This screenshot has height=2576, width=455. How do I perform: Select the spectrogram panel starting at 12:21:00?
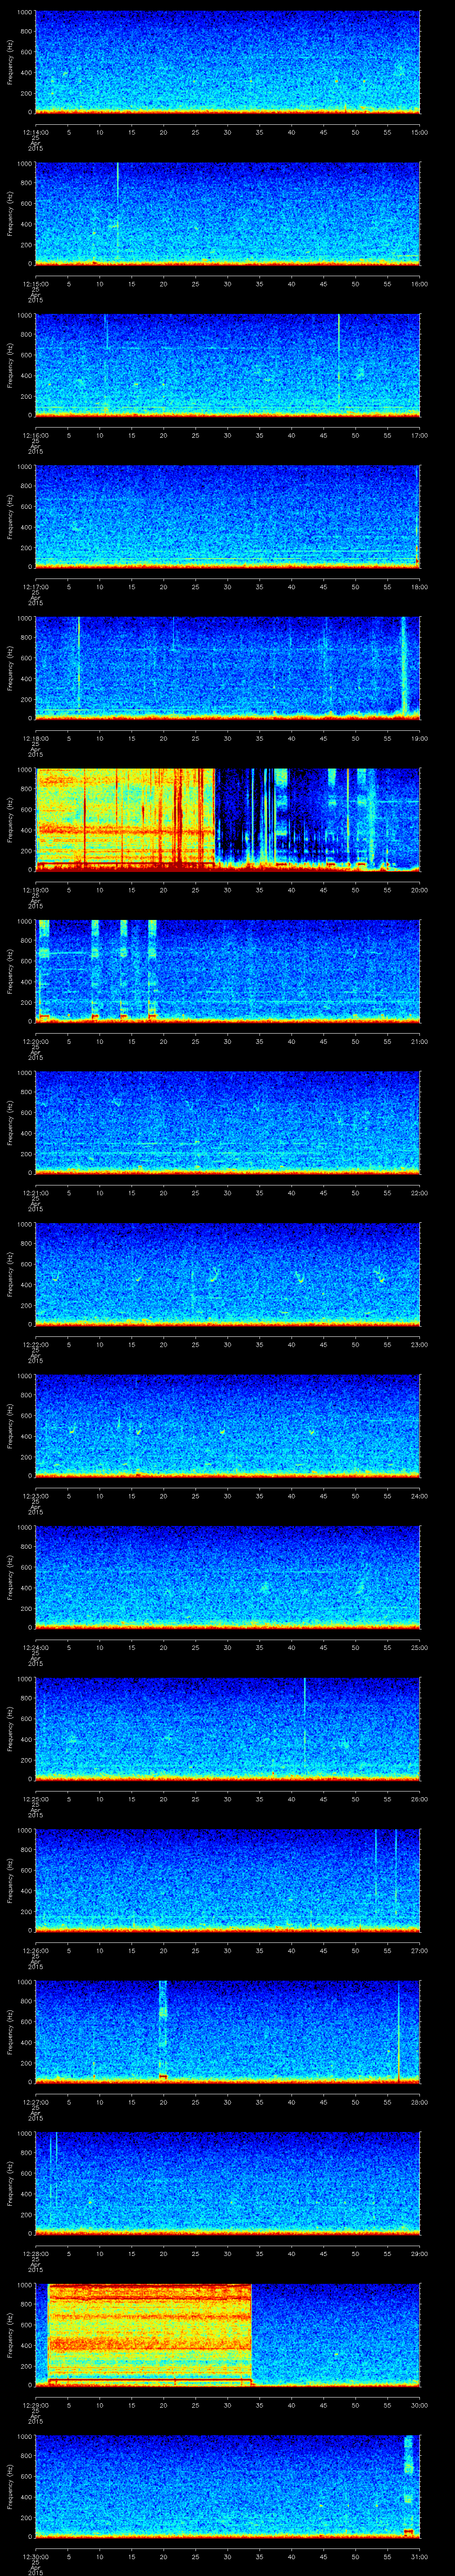coord(228,1122)
